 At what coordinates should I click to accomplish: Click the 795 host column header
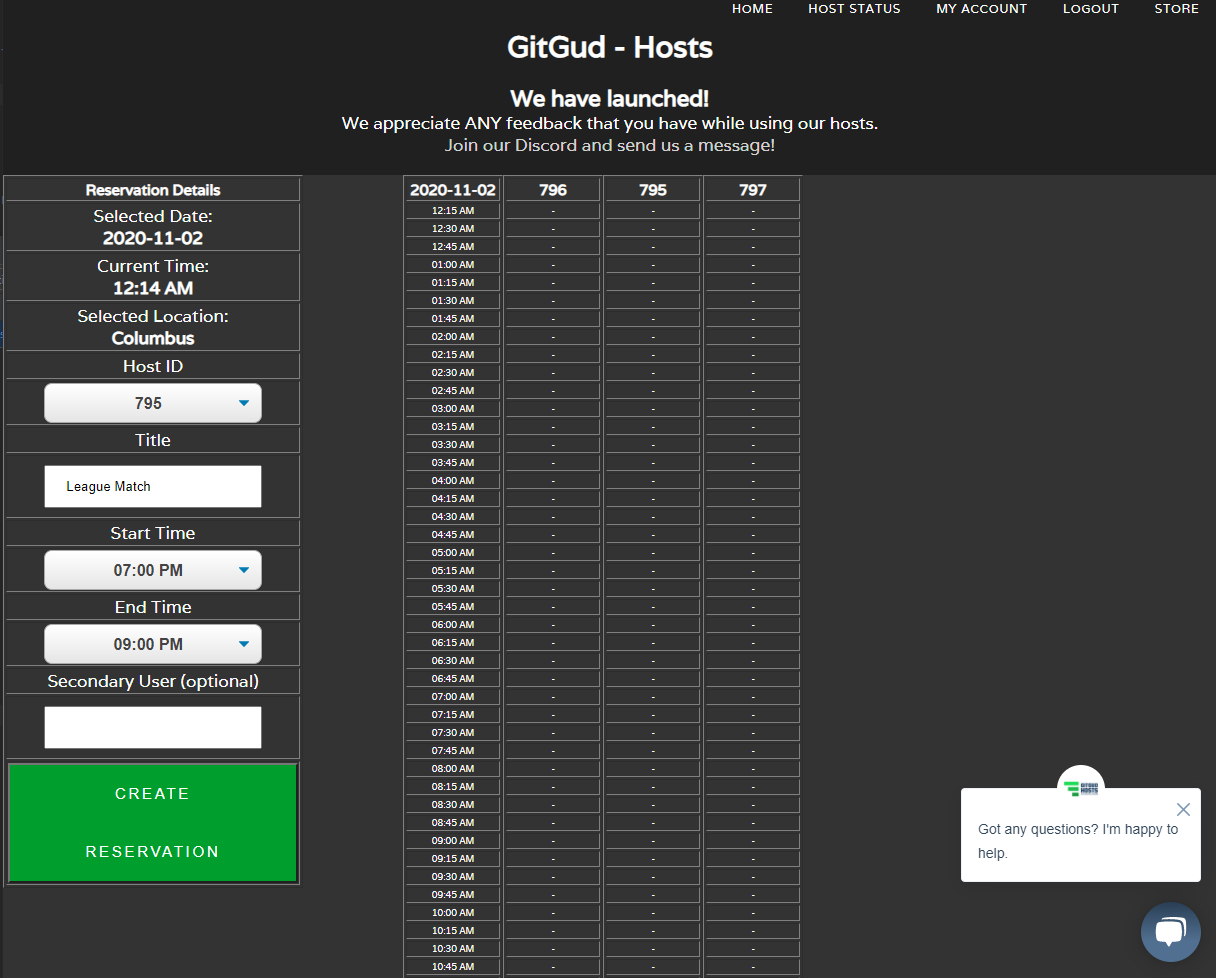point(652,189)
